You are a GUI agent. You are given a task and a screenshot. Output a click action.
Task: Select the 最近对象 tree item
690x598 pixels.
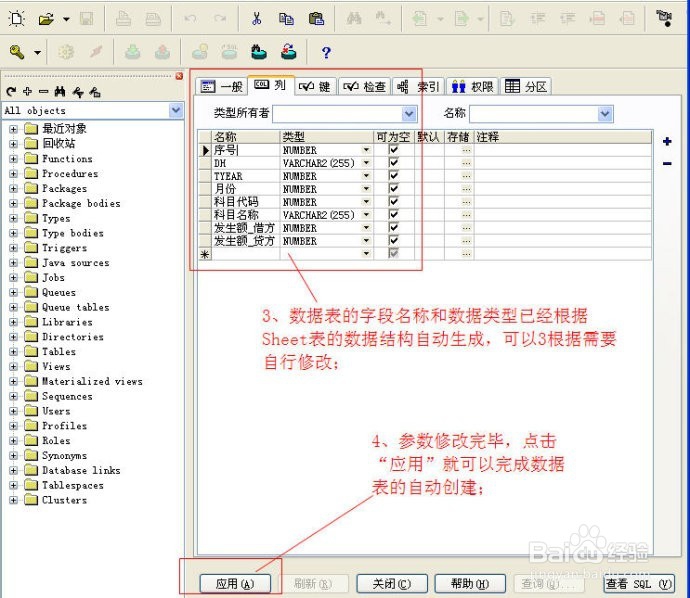64,128
